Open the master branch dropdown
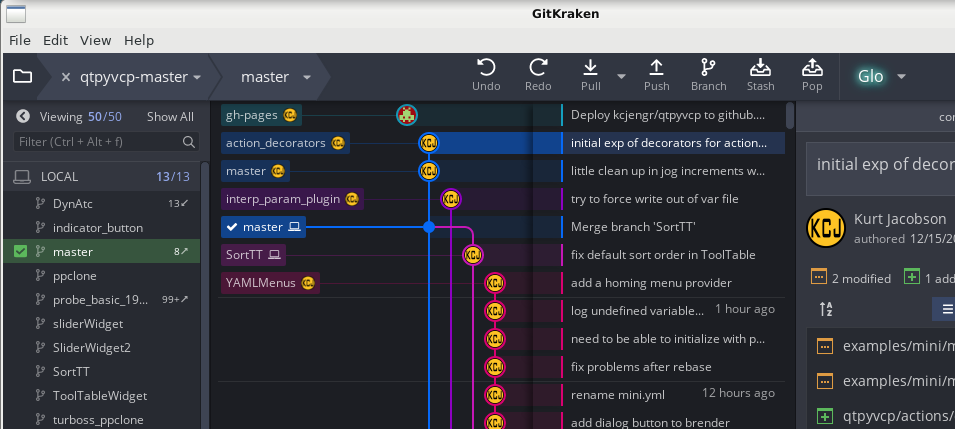The width and height of the screenshot is (955, 429). coord(307,77)
